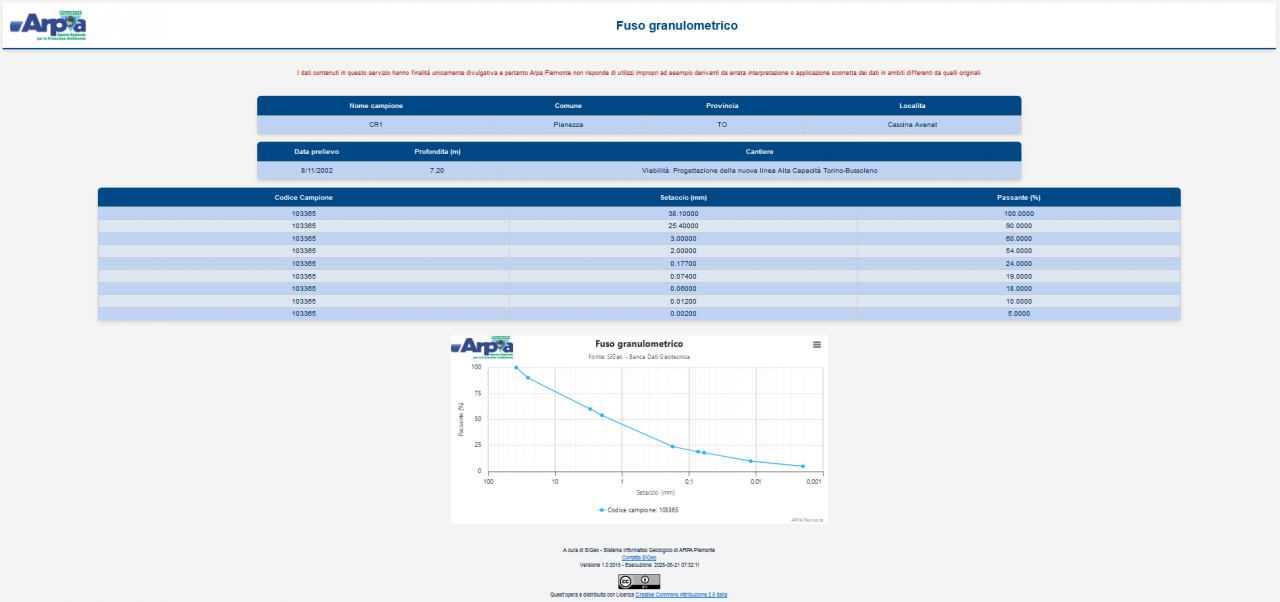Screen dimensions: 1280x602
Task: Click the chart data point at 60% passante
Action: [x=590, y=408]
